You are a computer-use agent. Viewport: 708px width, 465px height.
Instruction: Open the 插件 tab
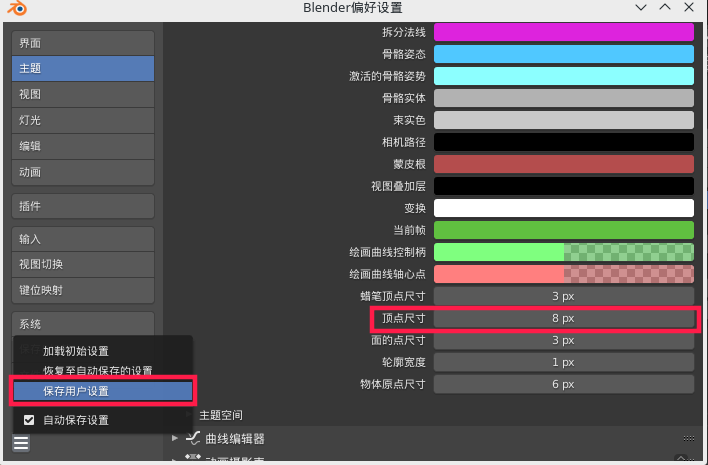coord(83,206)
